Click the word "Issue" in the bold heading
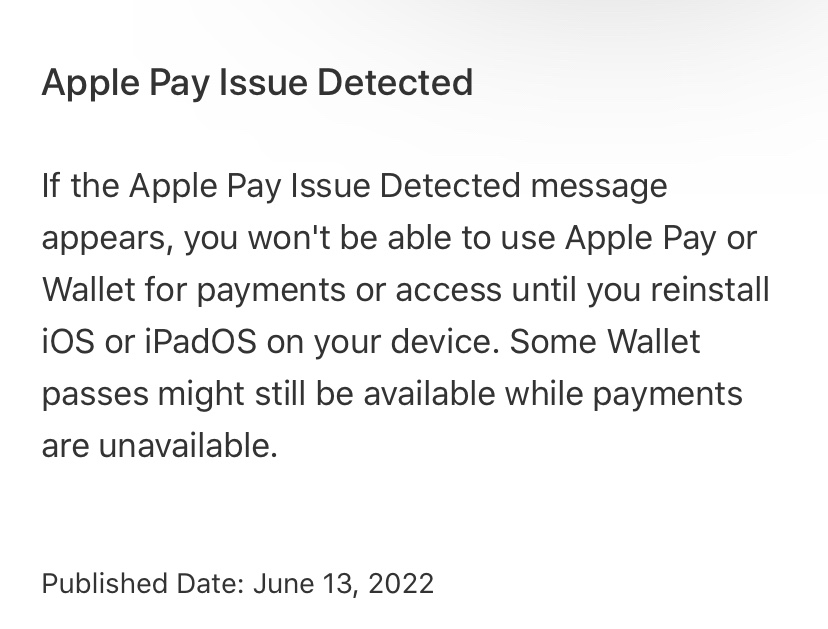 click(263, 82)
